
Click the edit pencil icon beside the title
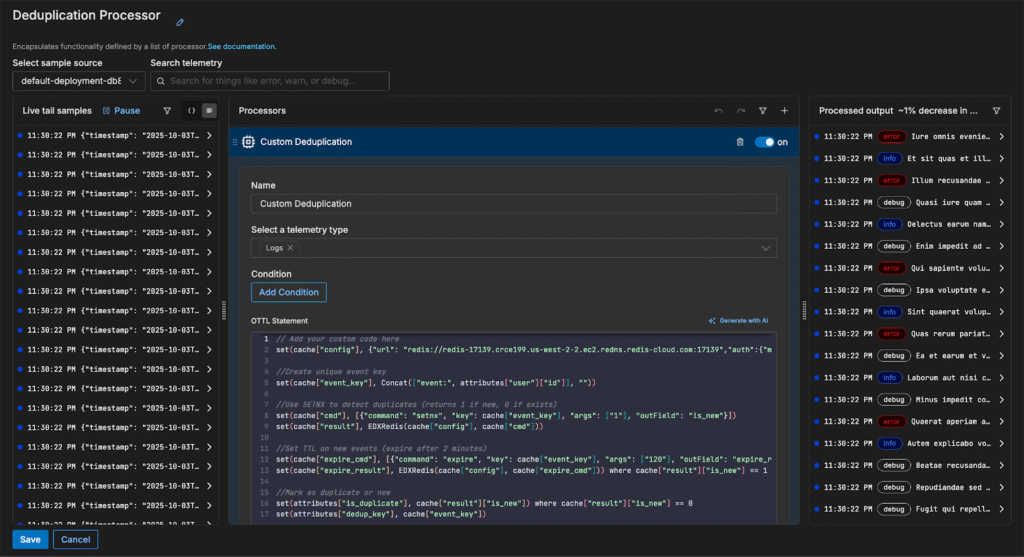tap(180, 21)
